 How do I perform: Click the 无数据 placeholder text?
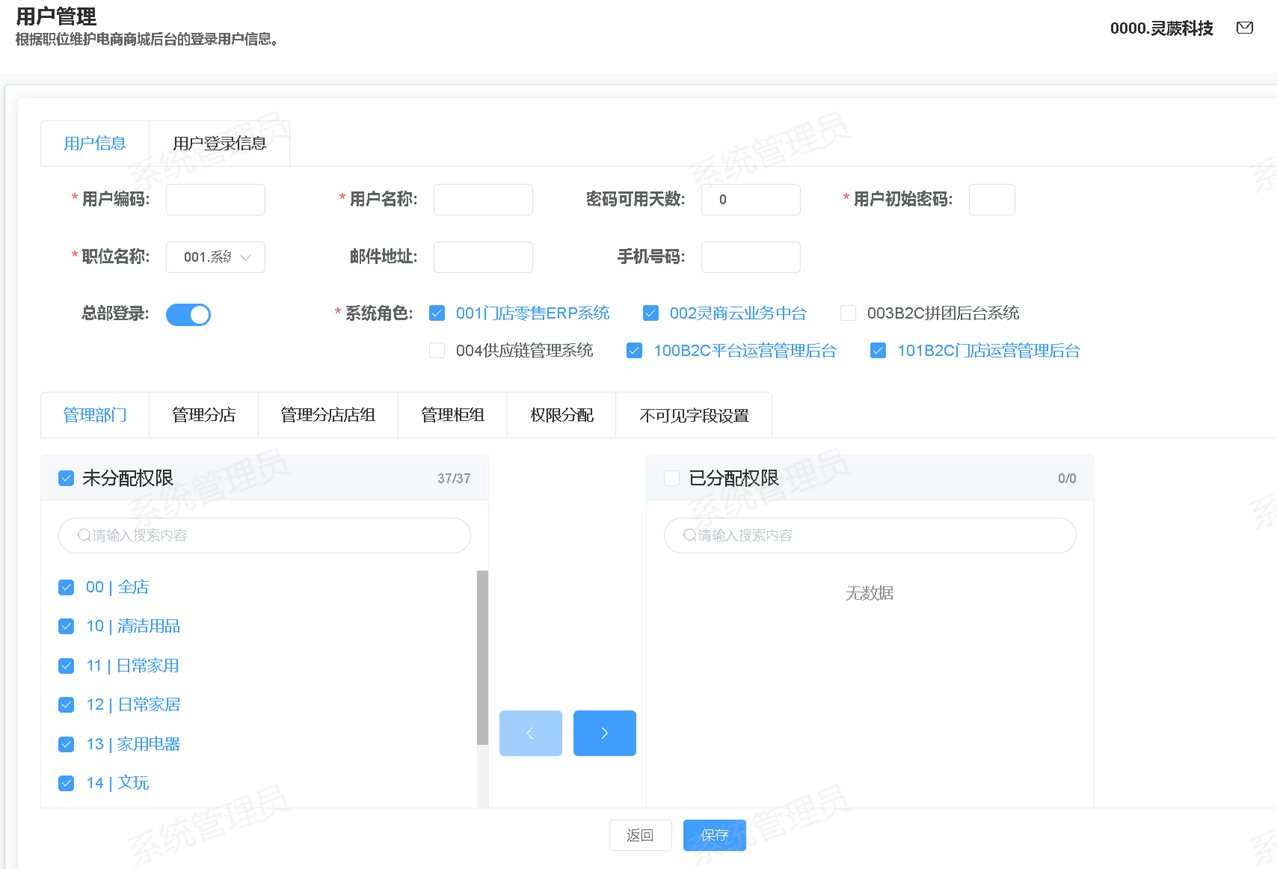click(870, 593)
